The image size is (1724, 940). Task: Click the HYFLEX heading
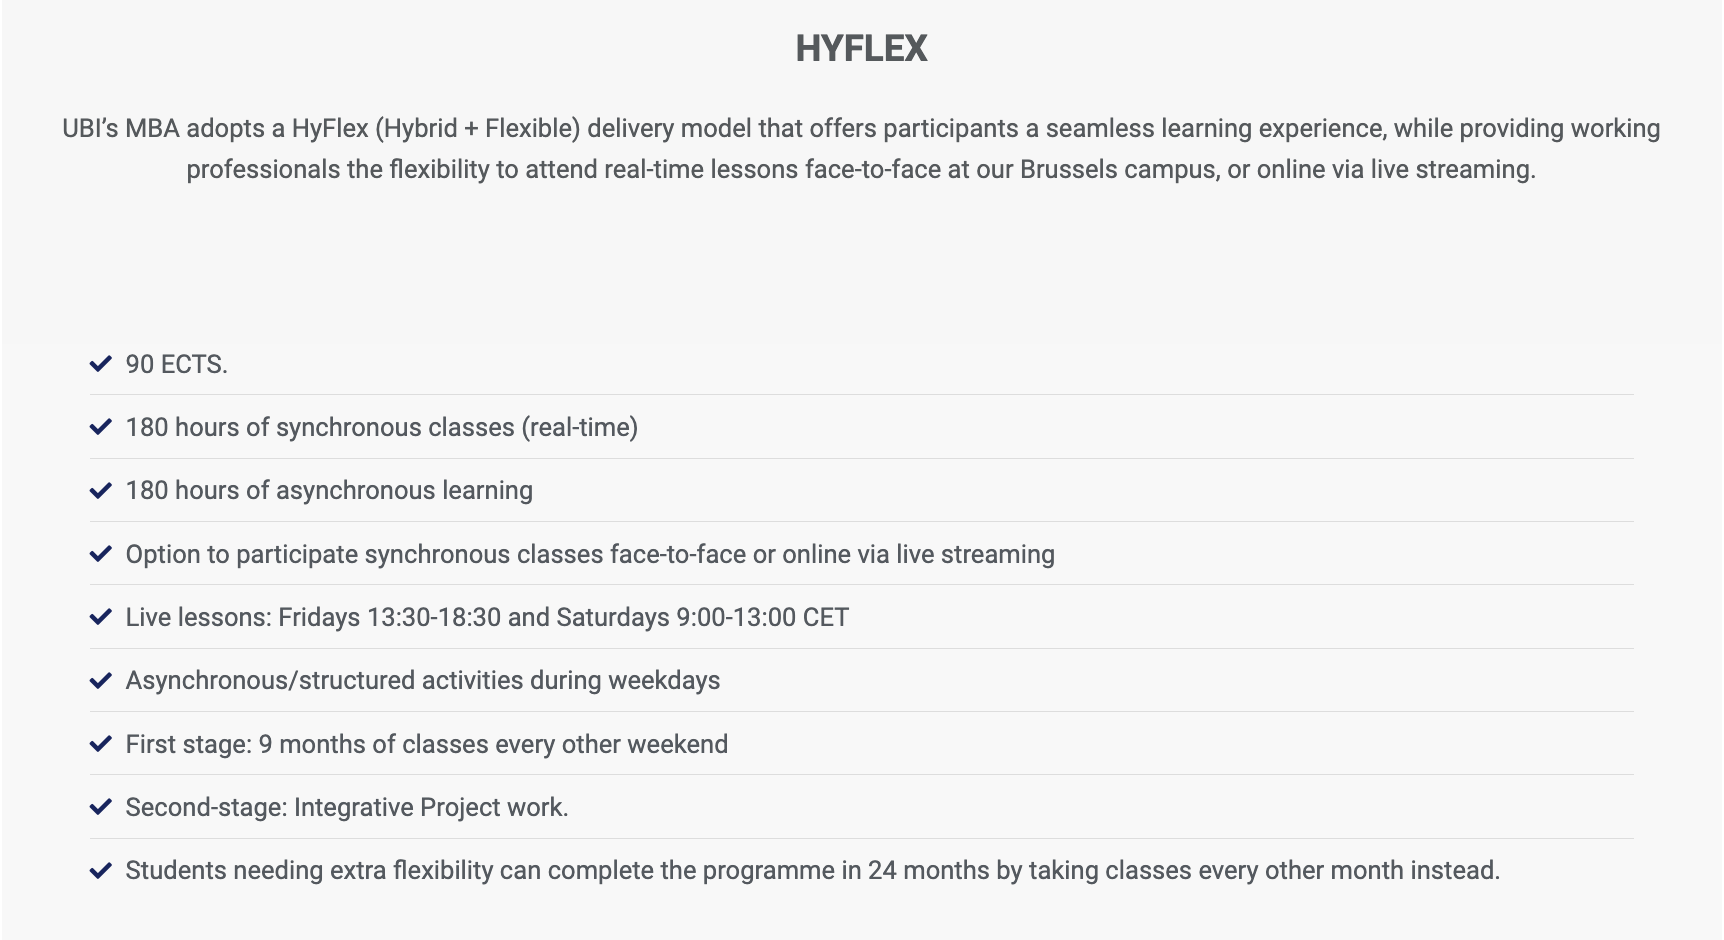click(x=861, y=48)
